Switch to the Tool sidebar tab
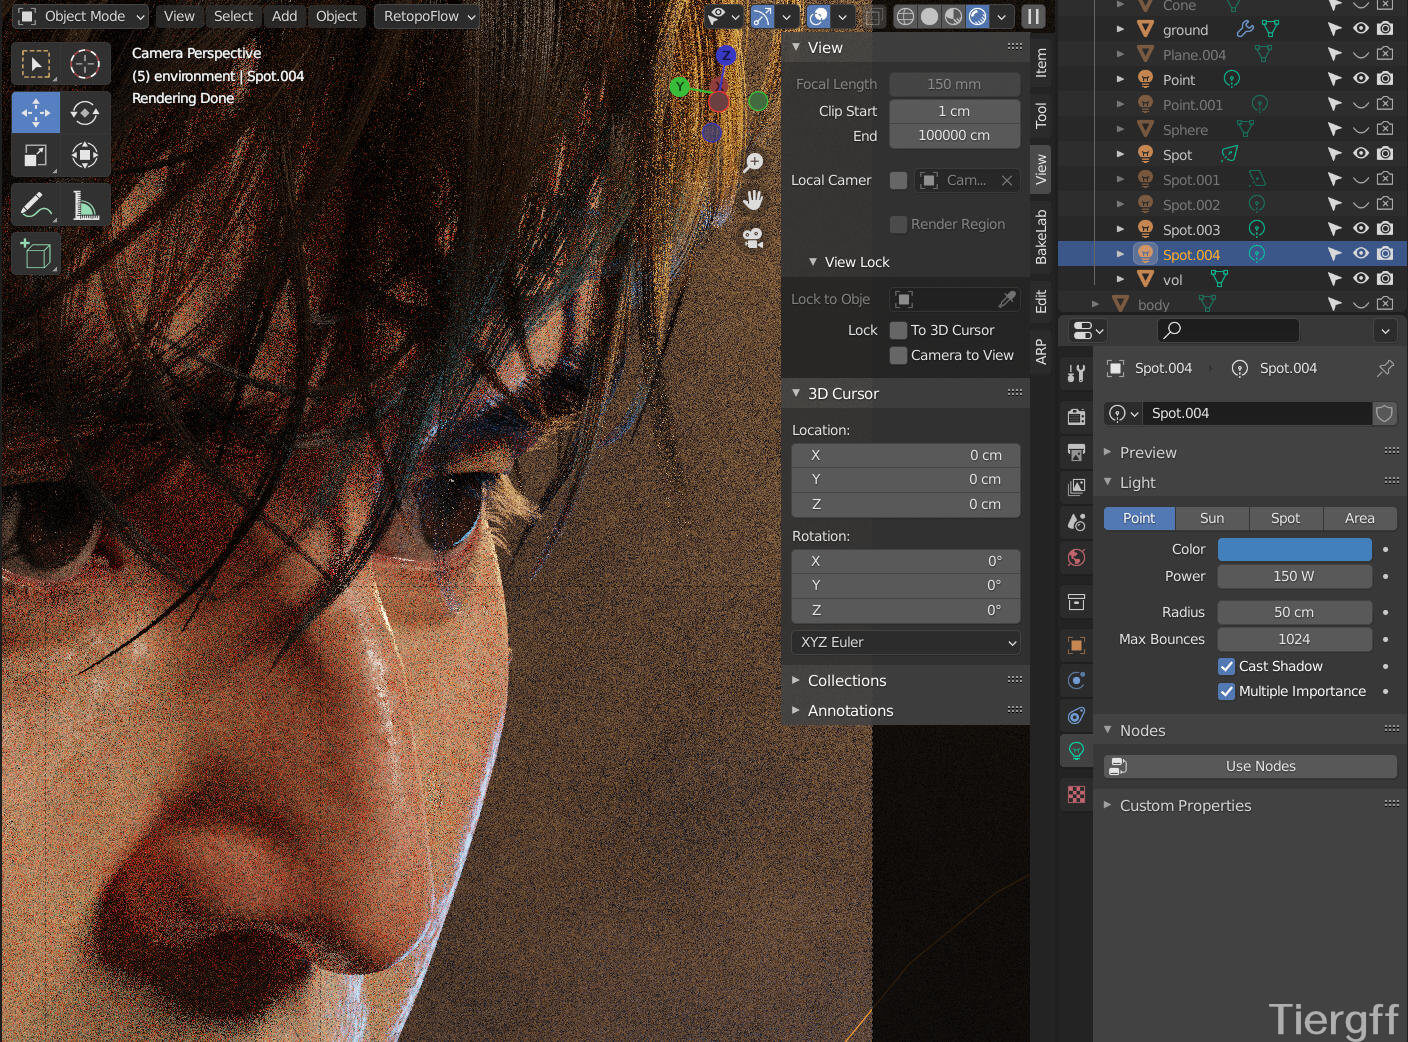1408x1042 pixels. click(1041, 115)
